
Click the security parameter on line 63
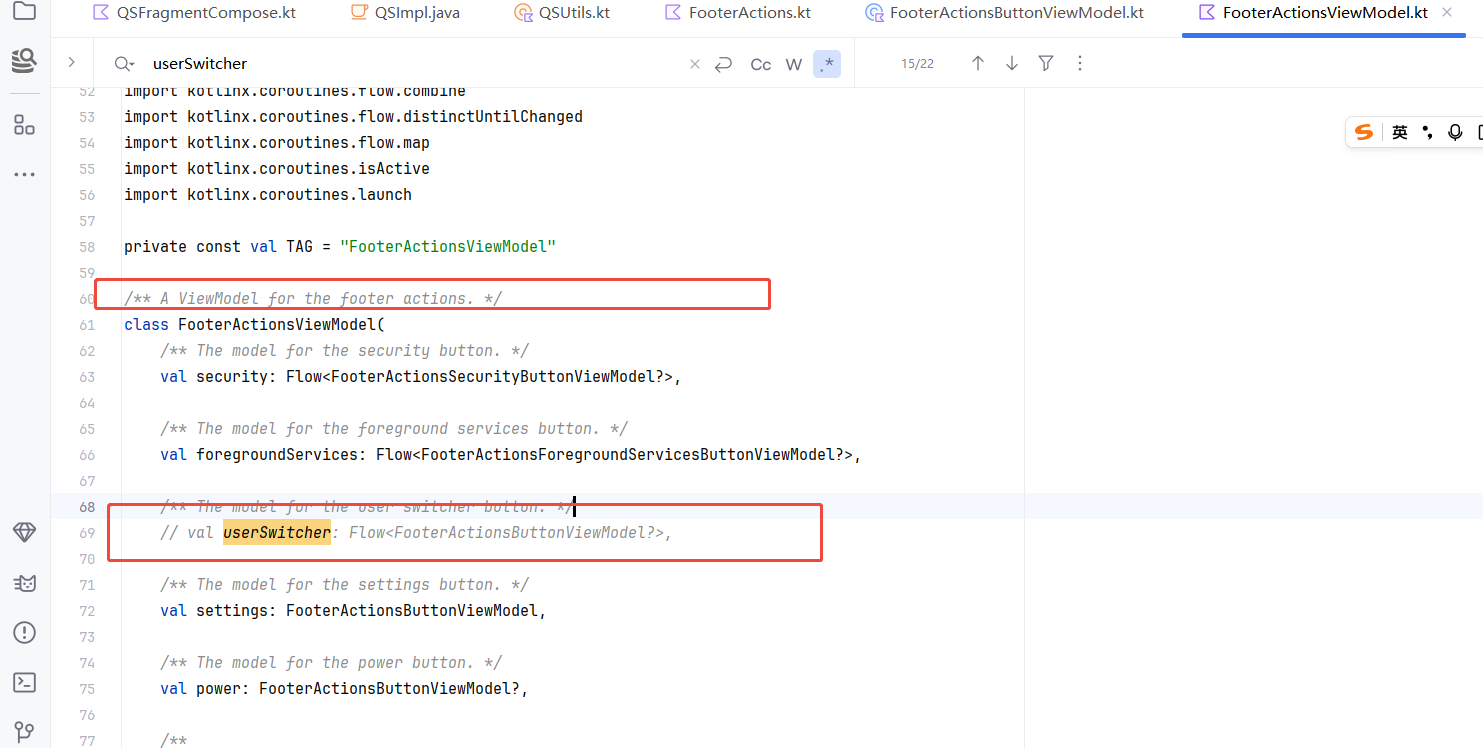(x=232, y=377)
